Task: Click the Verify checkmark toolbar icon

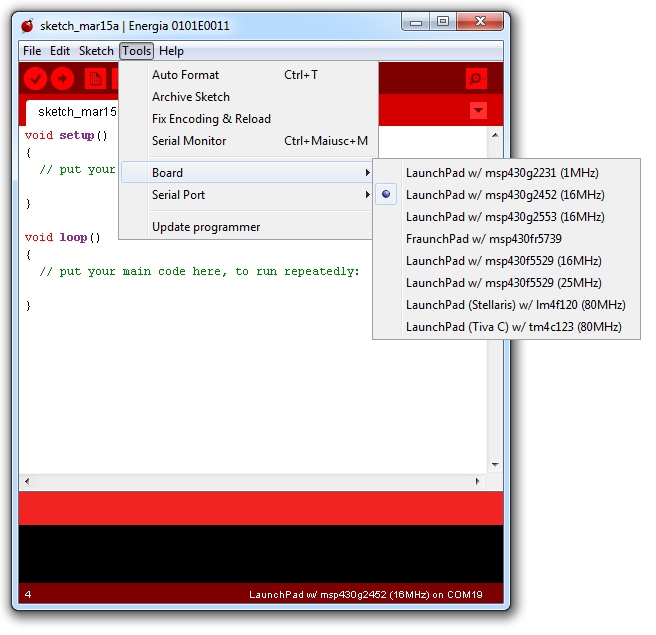Action: [35, 78]
